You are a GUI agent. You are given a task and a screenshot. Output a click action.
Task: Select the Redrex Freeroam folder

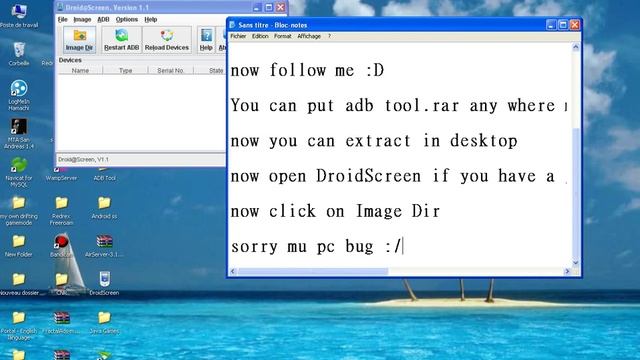pos(62,211)
